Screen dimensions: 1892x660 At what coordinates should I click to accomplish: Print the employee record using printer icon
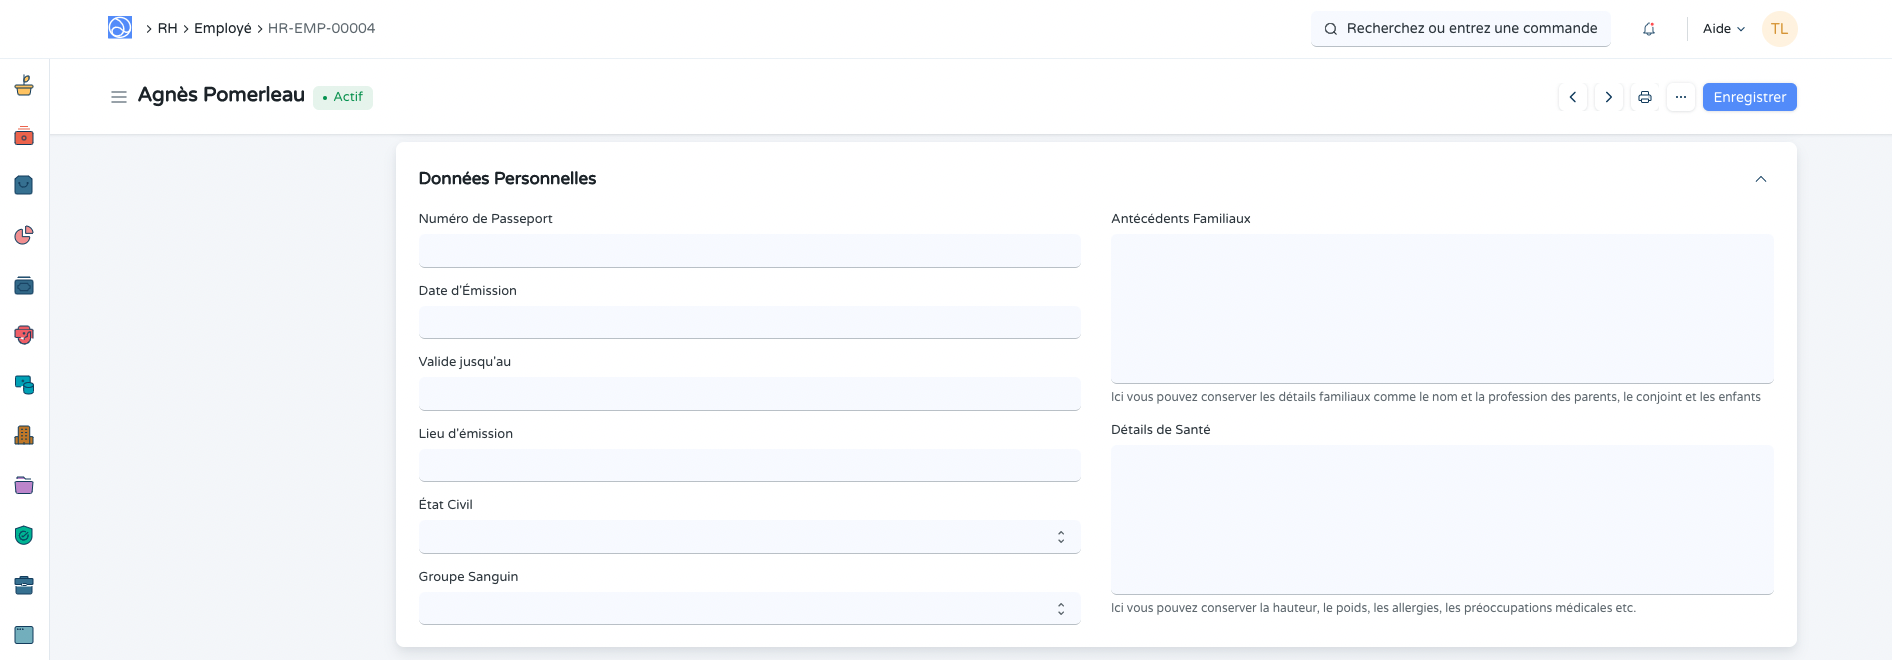(1644, 97)
